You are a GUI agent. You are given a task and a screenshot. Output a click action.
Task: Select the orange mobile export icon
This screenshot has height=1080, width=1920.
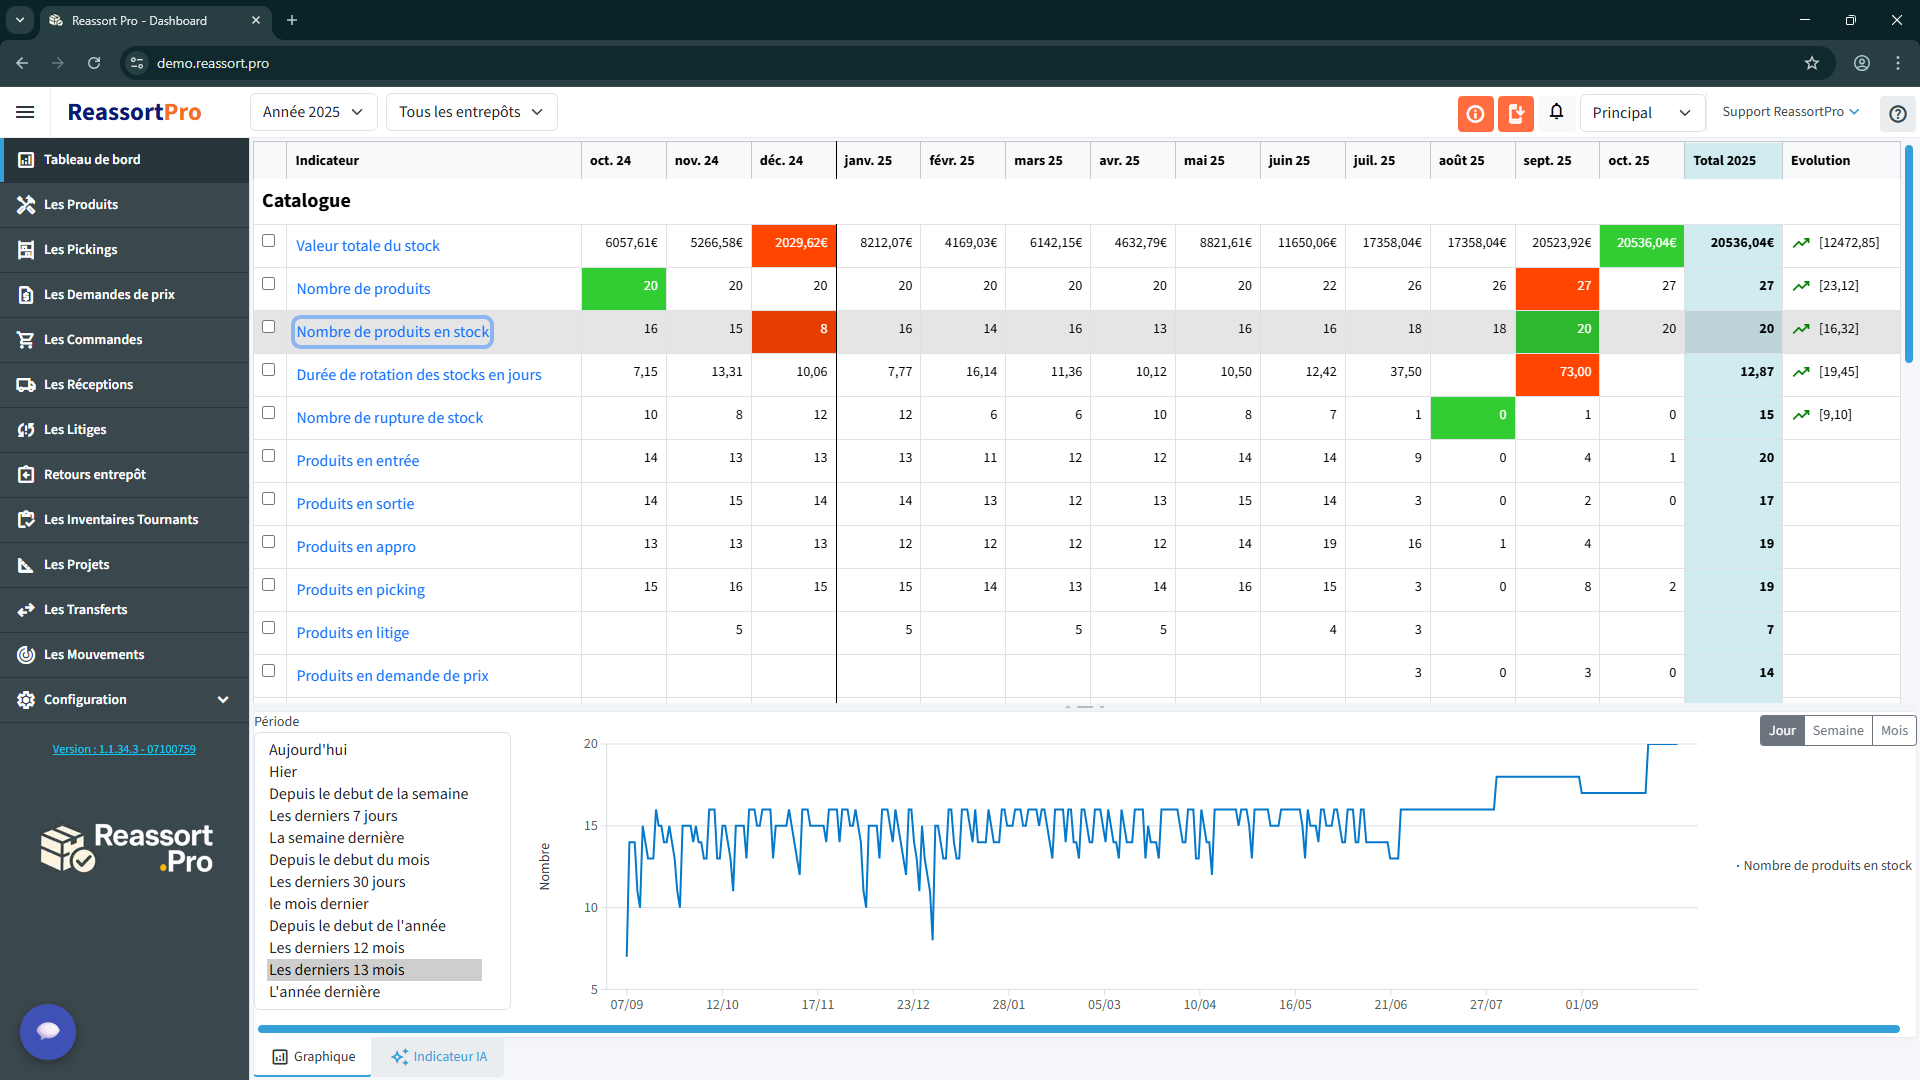point(1515,113)
